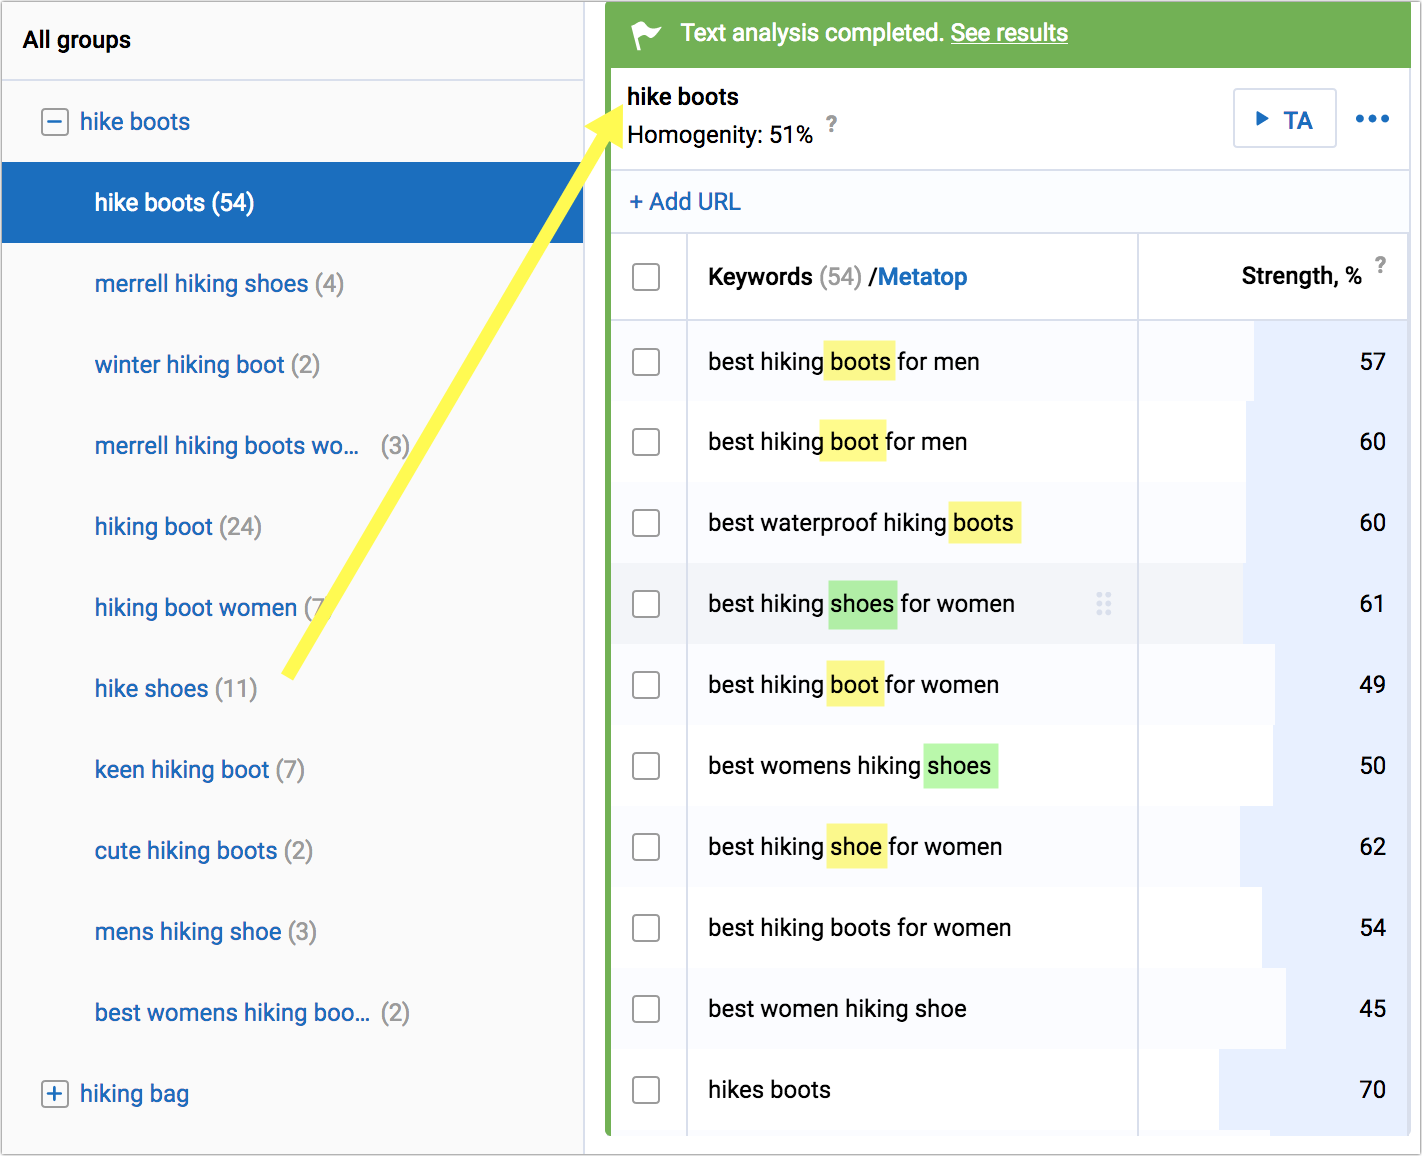Click the Homogenity help question mark
This screenshot has width=1422, height=1156.
point(831,125)
